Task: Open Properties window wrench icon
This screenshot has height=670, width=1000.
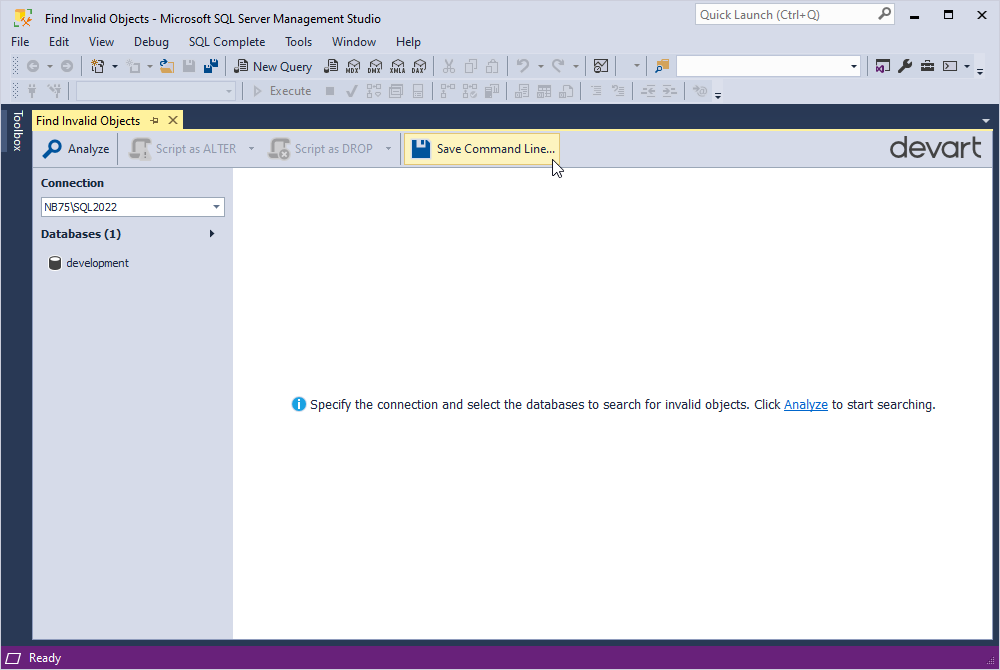Action: (x=905, y=66)
